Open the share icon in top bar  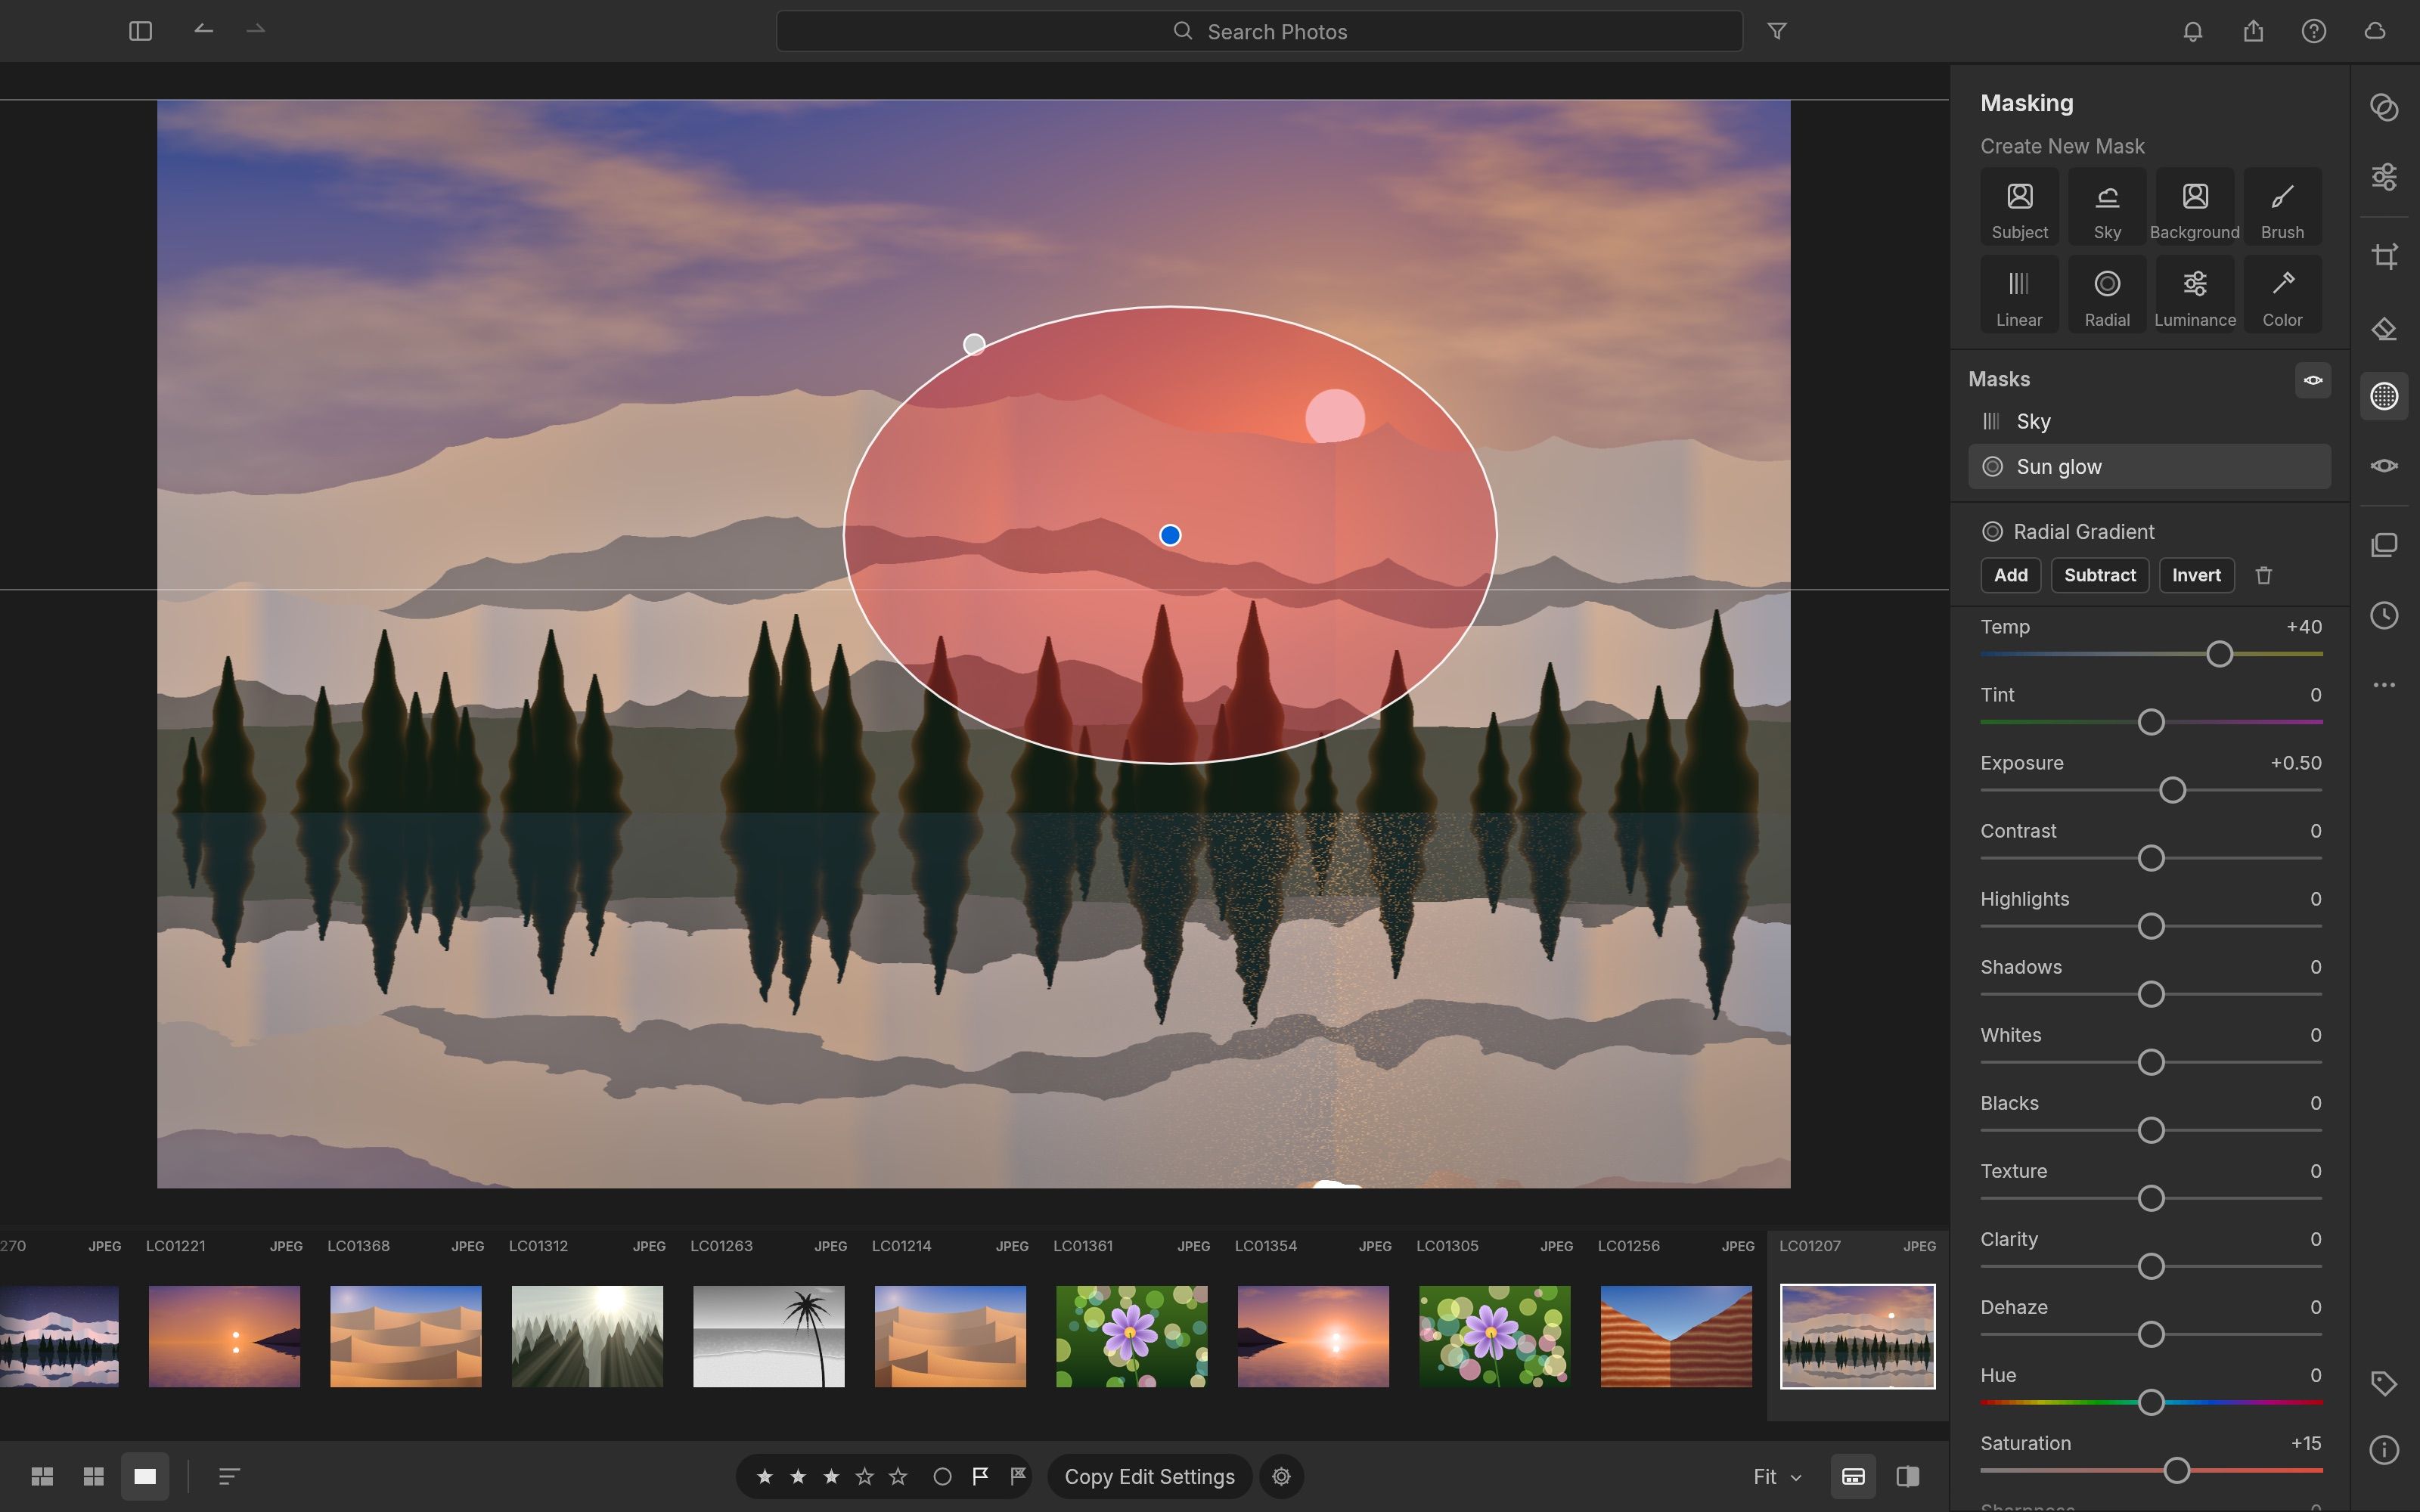(x=2253, y=31)
